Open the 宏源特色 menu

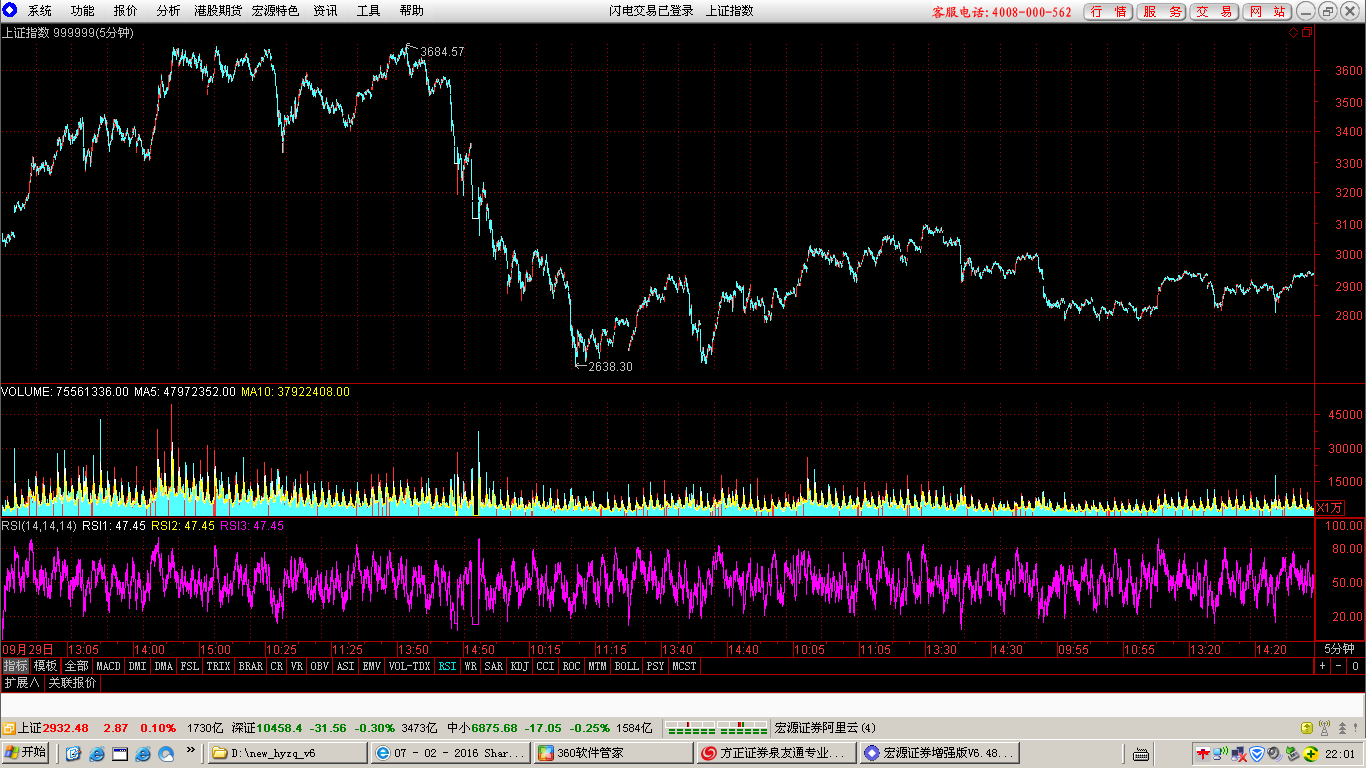point(275,11)
